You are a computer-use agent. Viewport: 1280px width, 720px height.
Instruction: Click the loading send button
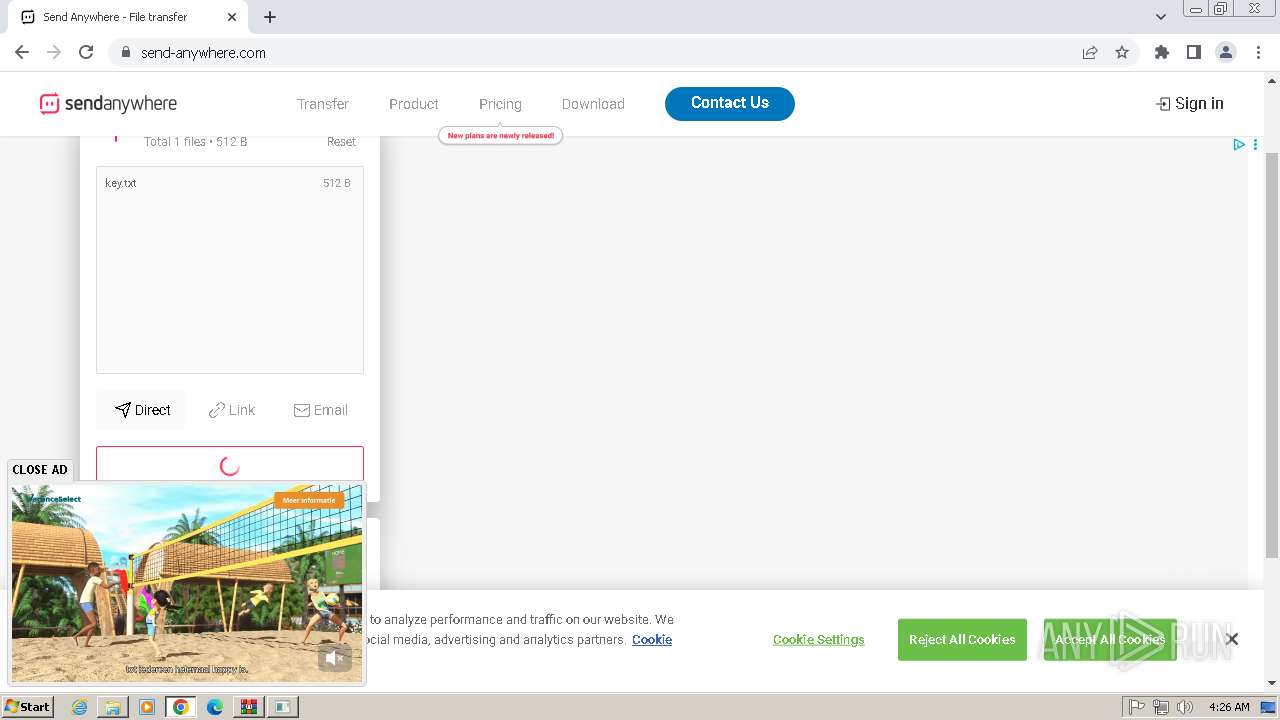(230, 466)
